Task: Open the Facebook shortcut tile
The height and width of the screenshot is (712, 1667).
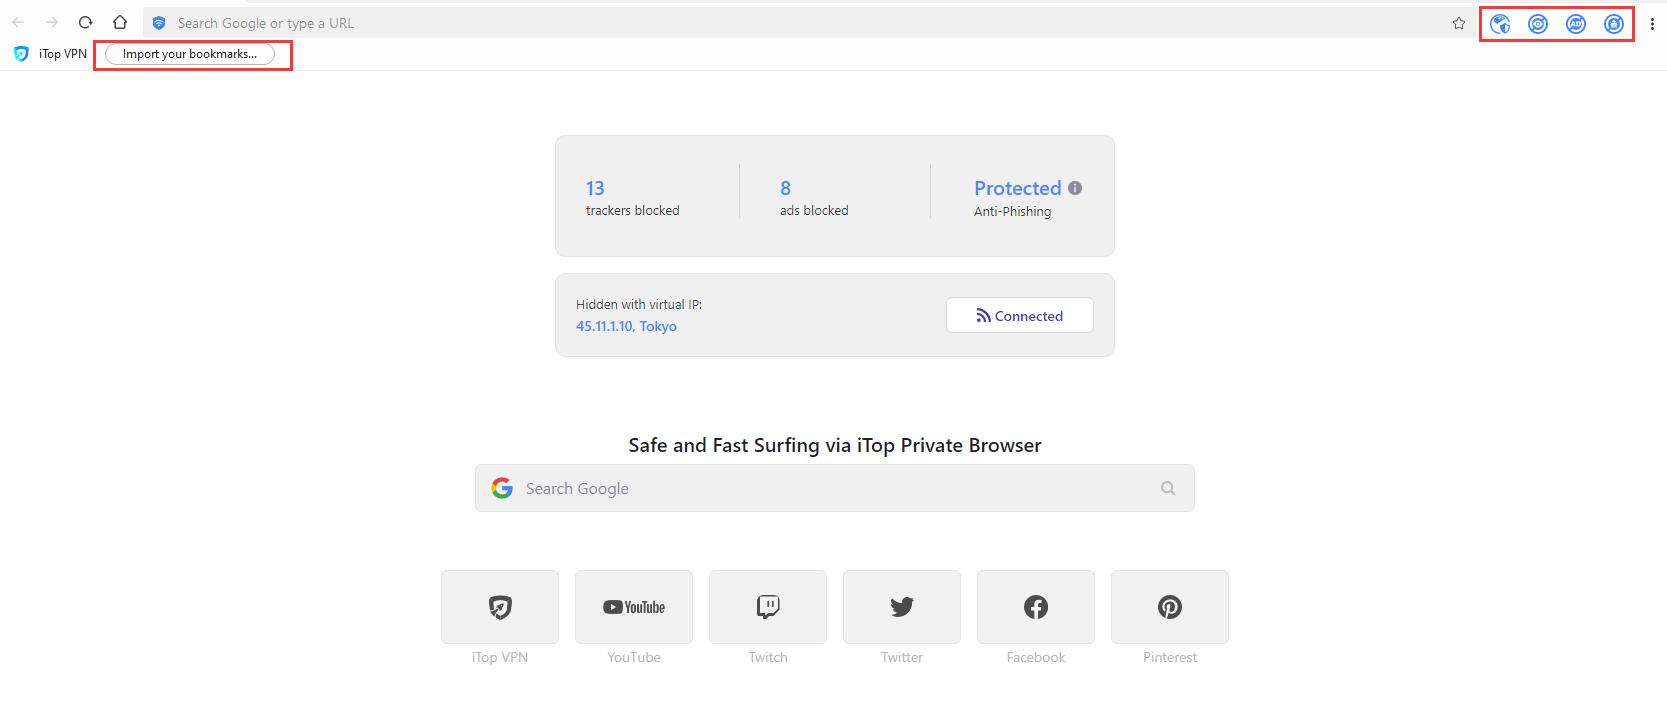Action: click(1036, 607)
